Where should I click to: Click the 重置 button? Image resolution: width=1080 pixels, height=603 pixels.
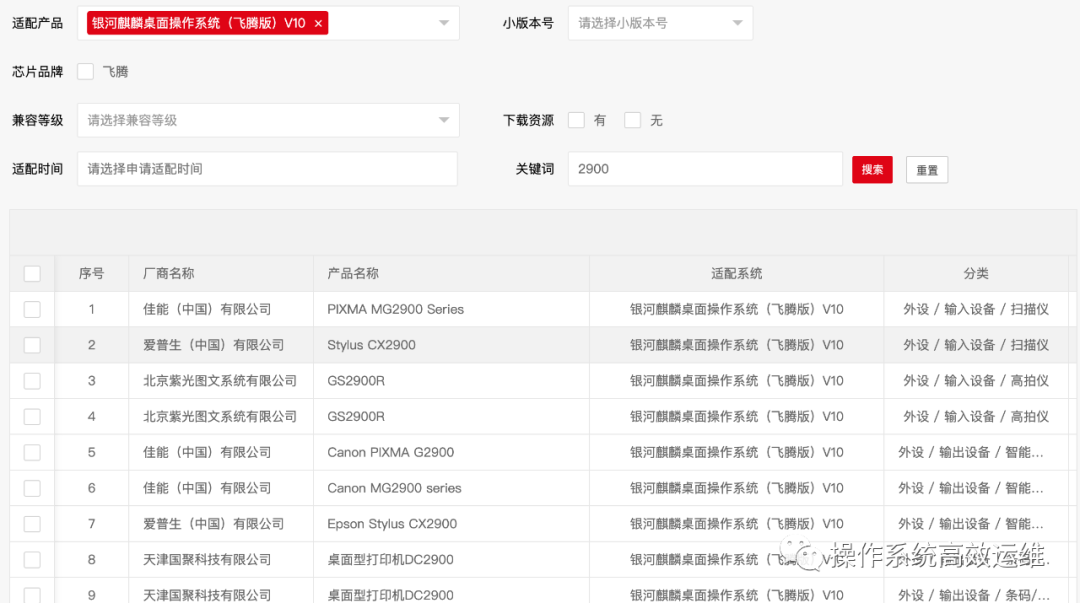(x=926, y=170)
